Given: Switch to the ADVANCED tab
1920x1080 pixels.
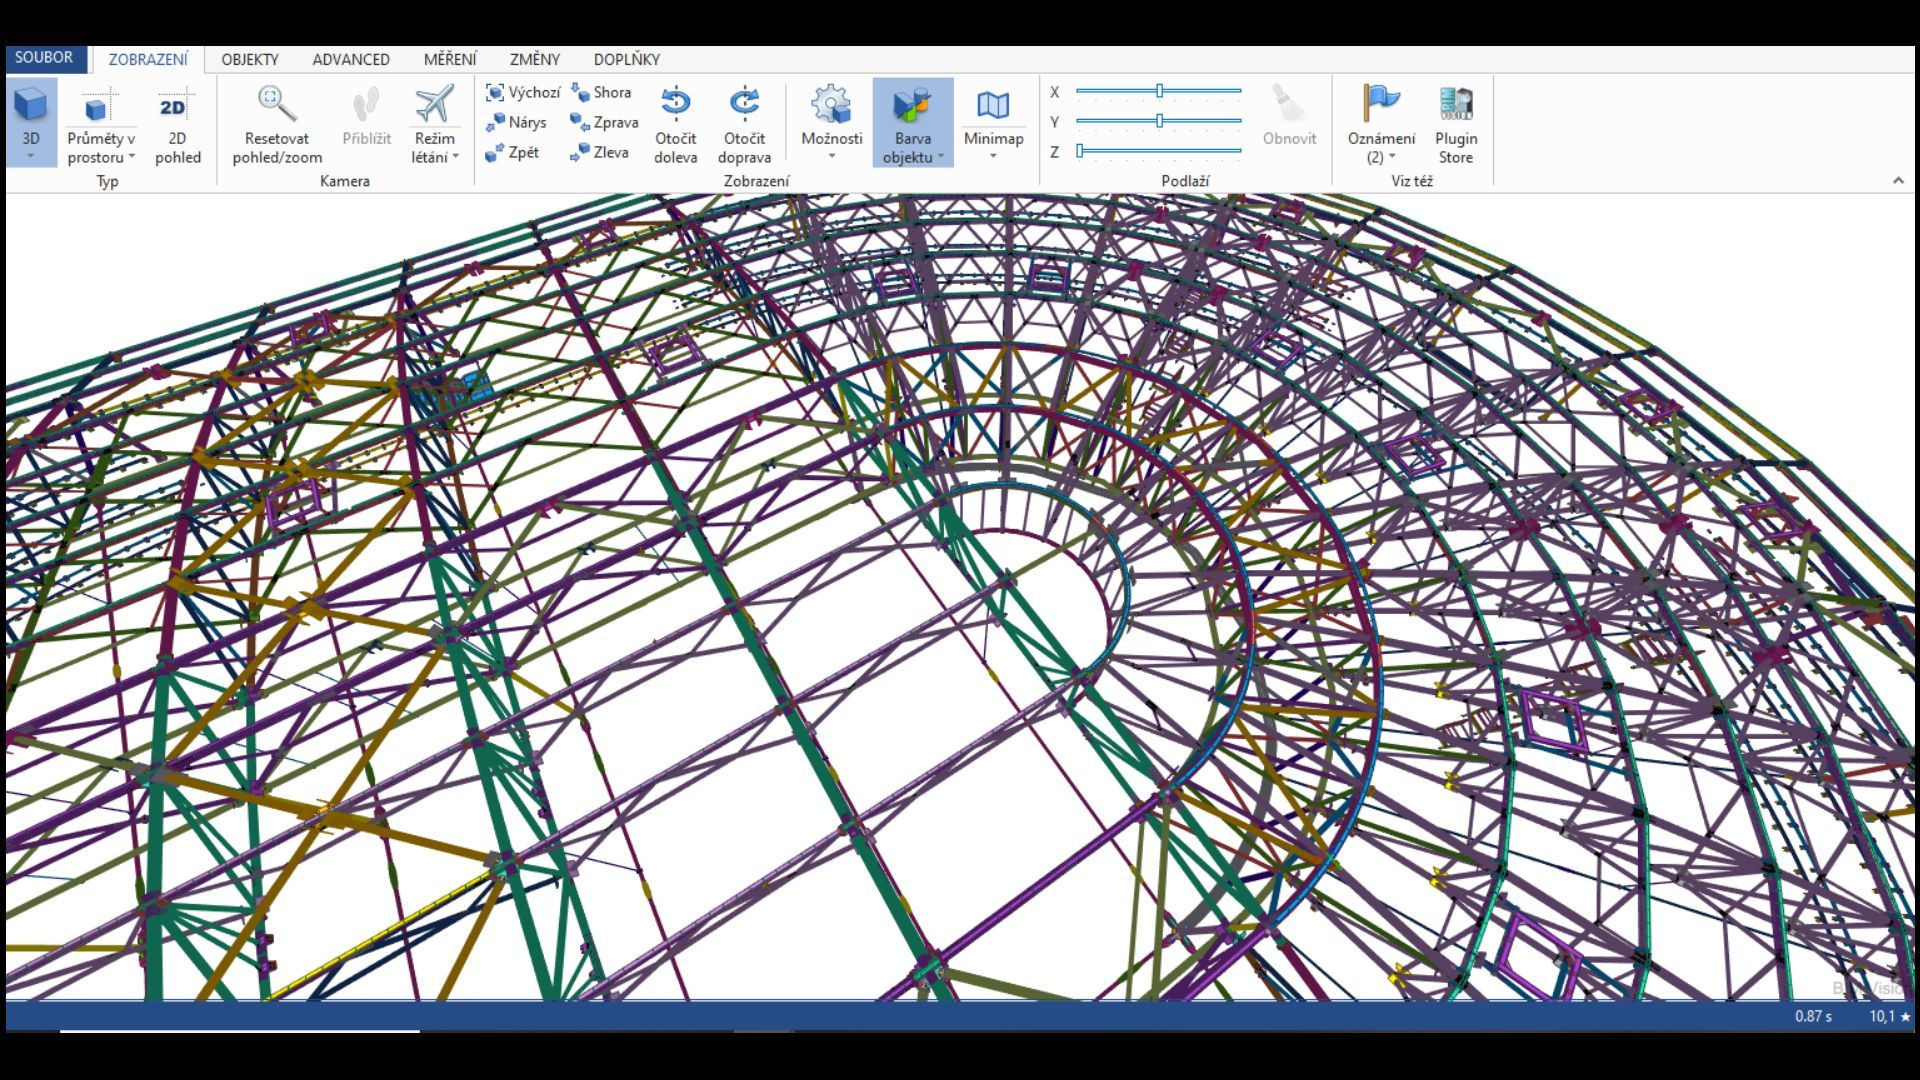Looking at the screenshot, I should coord(351,59).
